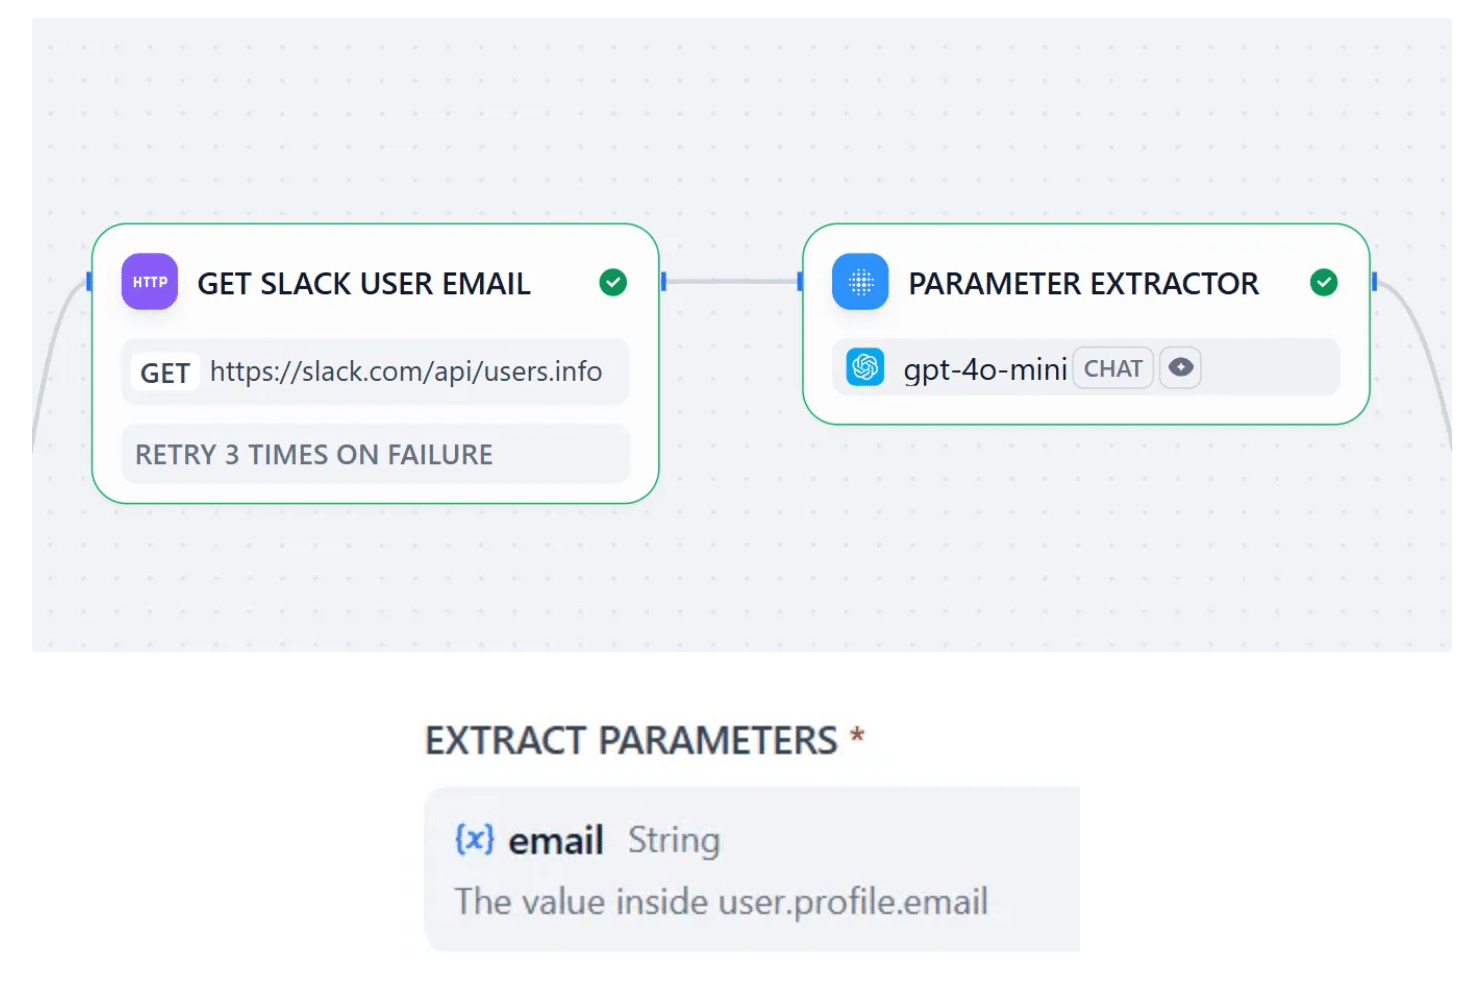Select the gpt-4o-mini model label
Image resolution: width=1466 pixels, height=988 pixels.
point(985,369)
